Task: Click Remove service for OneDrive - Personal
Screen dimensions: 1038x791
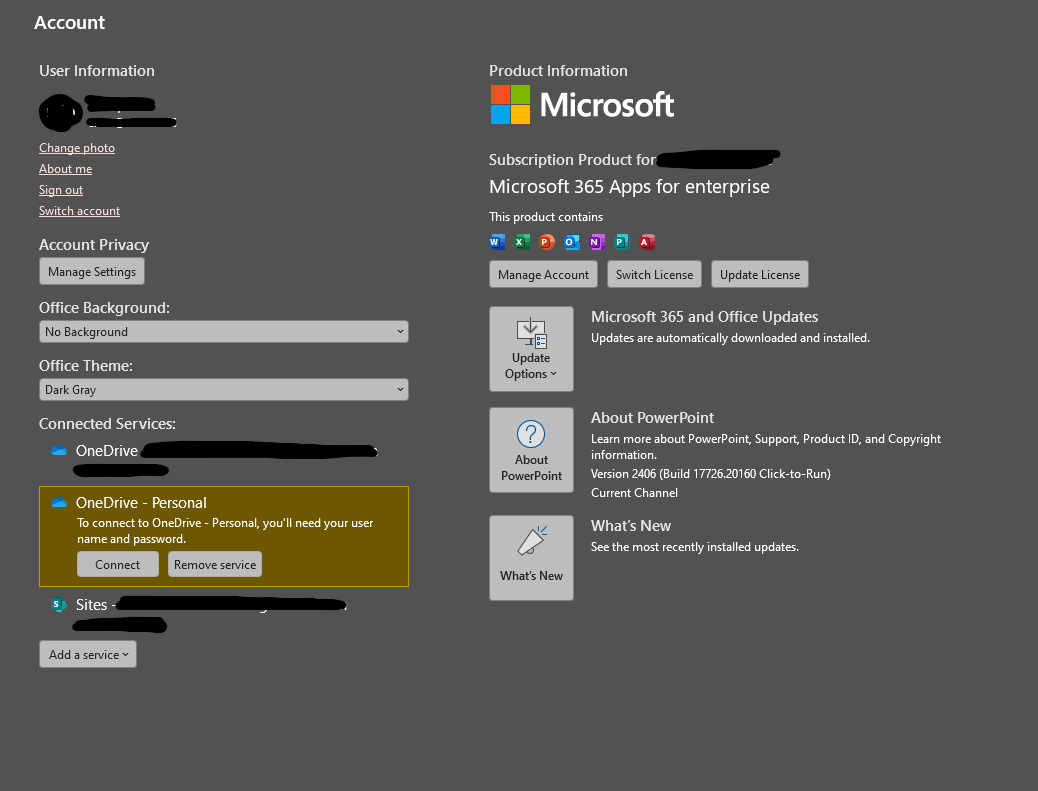Action: pos(215,565)
